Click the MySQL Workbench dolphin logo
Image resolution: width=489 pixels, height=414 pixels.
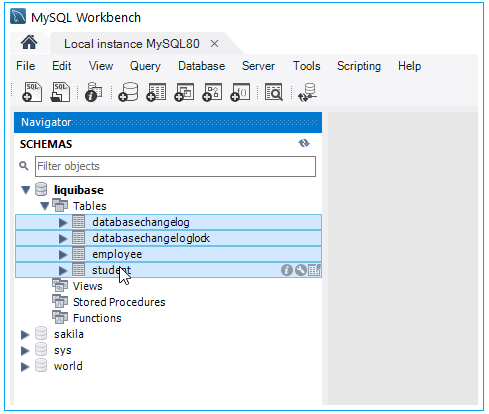click(x=18, y=17)
